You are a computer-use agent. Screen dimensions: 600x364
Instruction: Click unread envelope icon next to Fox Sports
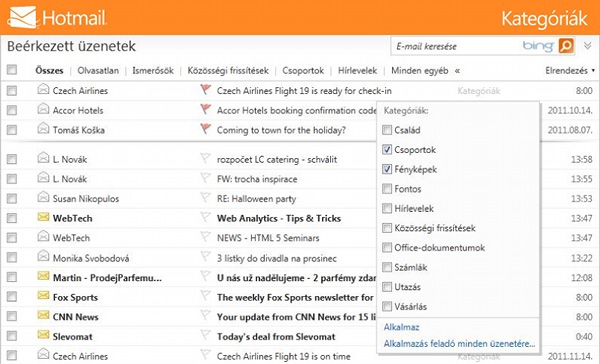point(43,295)
